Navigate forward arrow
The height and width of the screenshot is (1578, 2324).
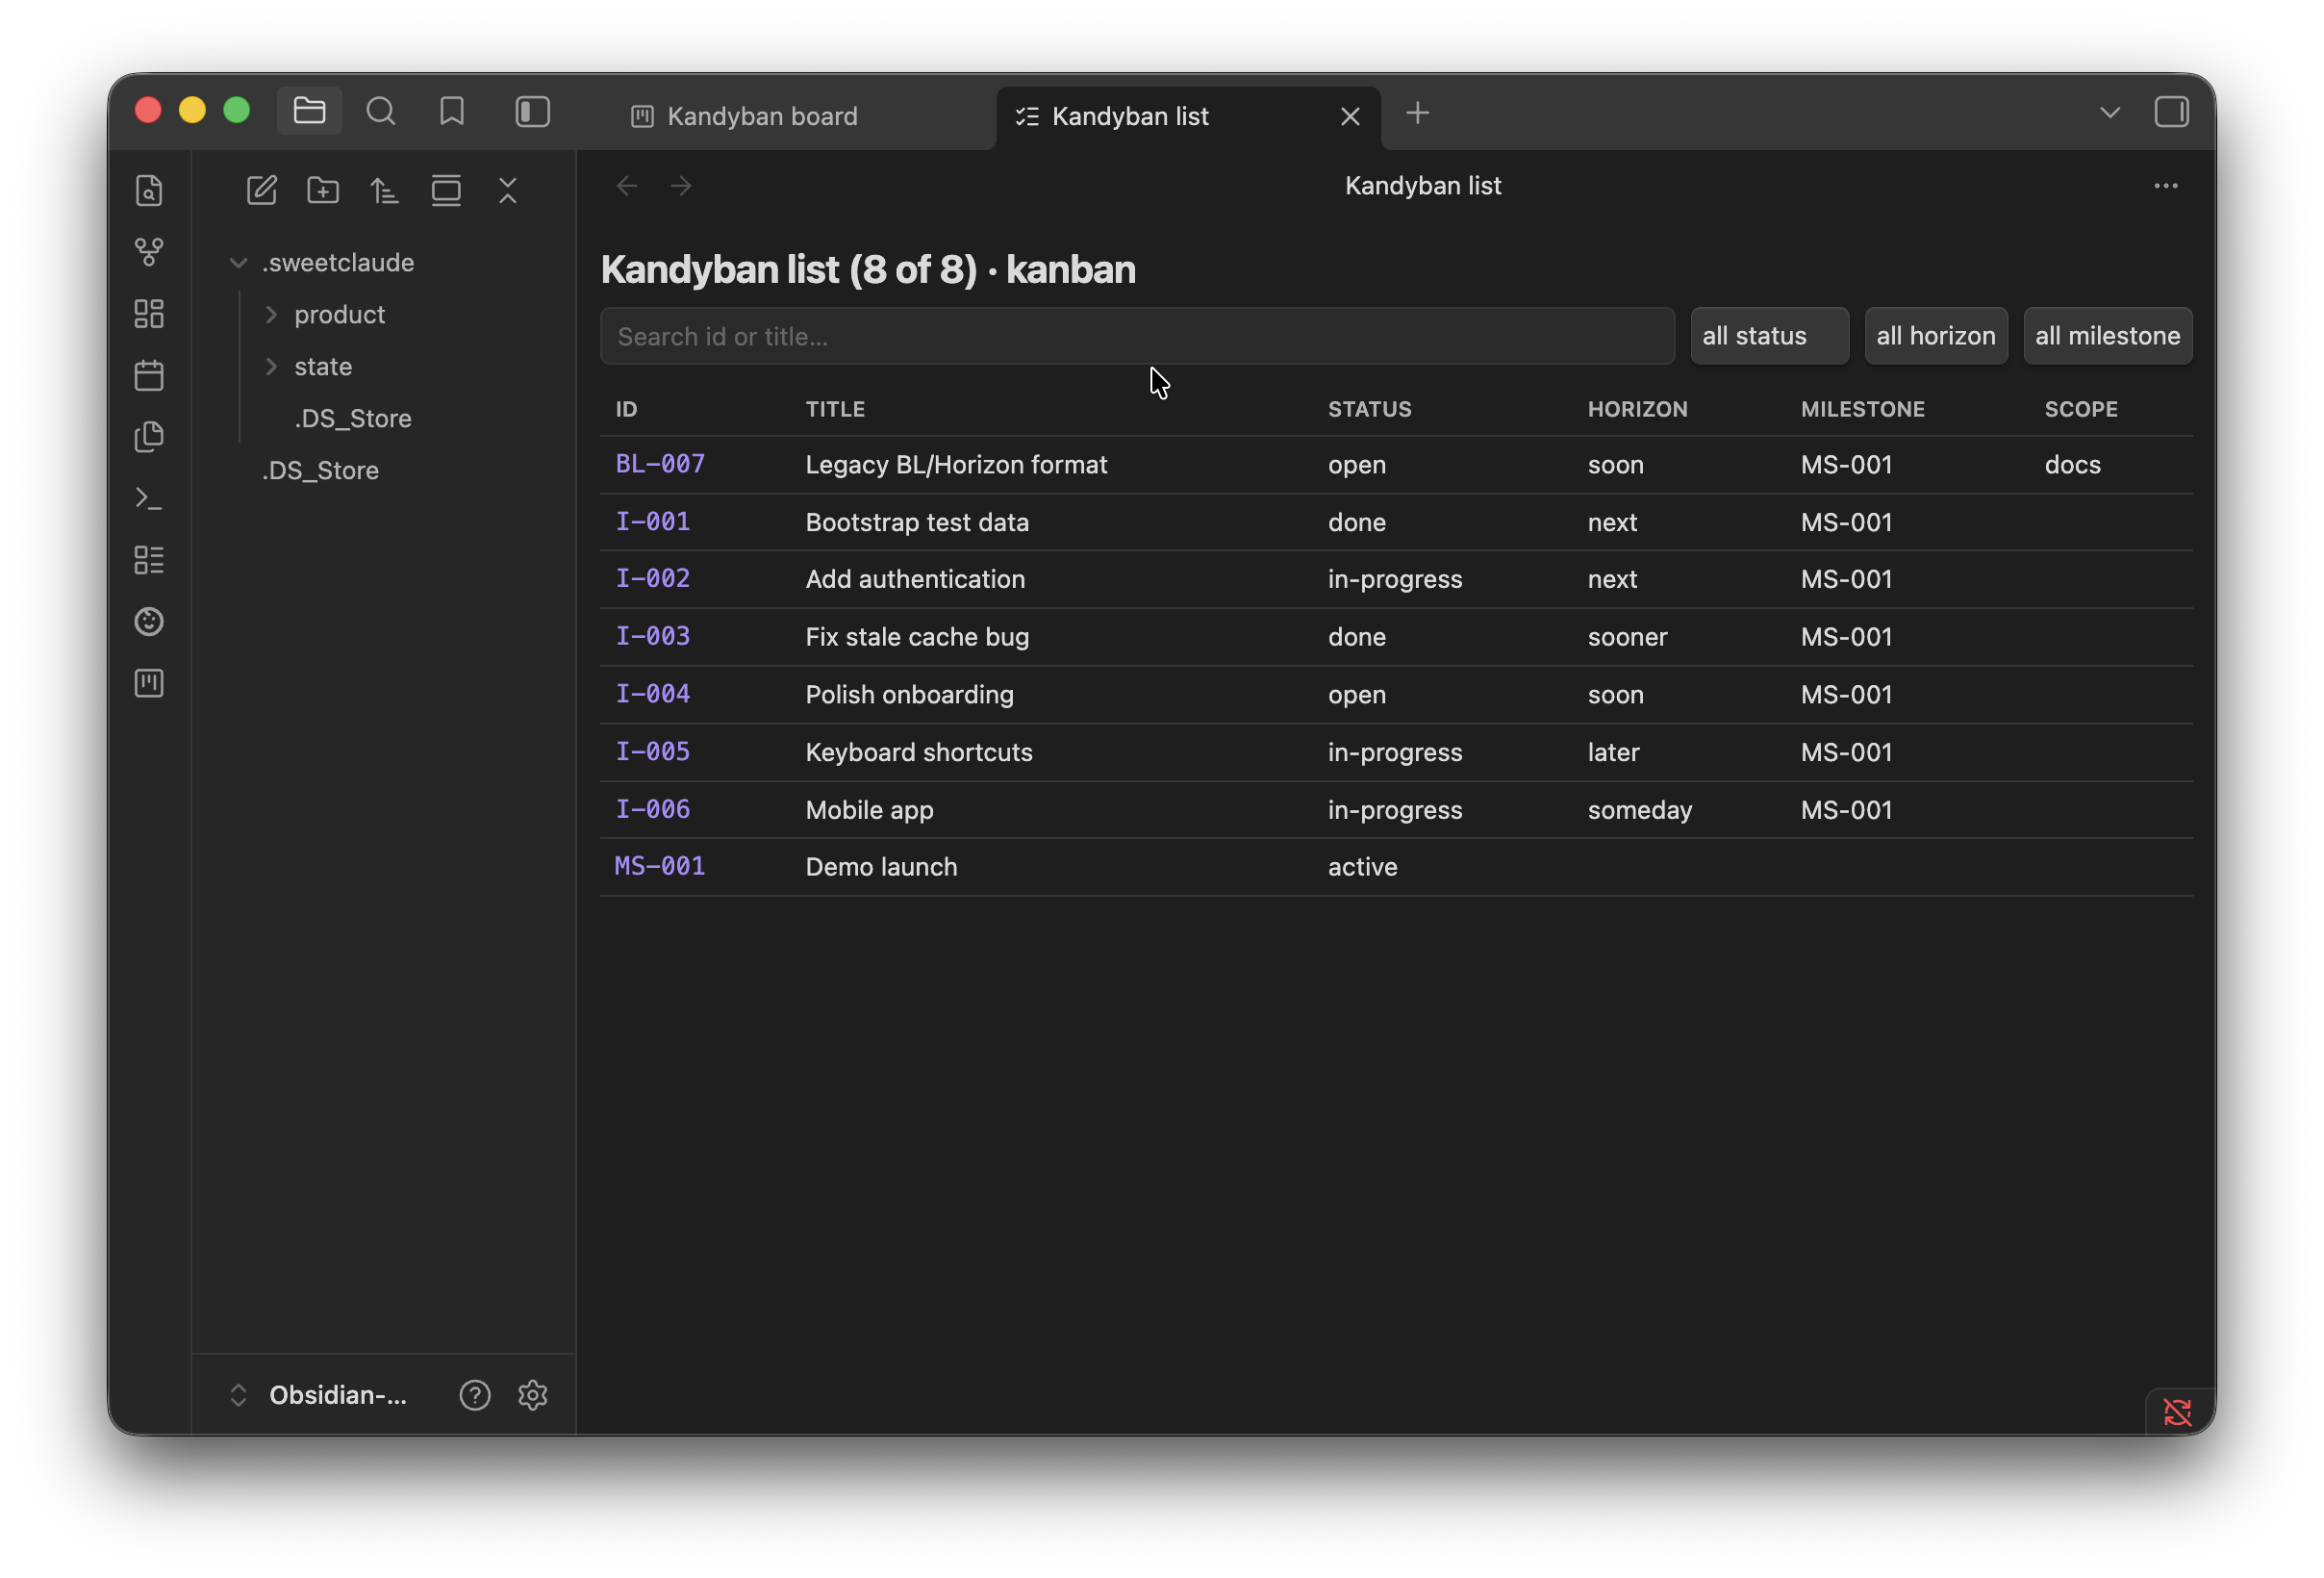pyautogui.click(x=681, y=186)
